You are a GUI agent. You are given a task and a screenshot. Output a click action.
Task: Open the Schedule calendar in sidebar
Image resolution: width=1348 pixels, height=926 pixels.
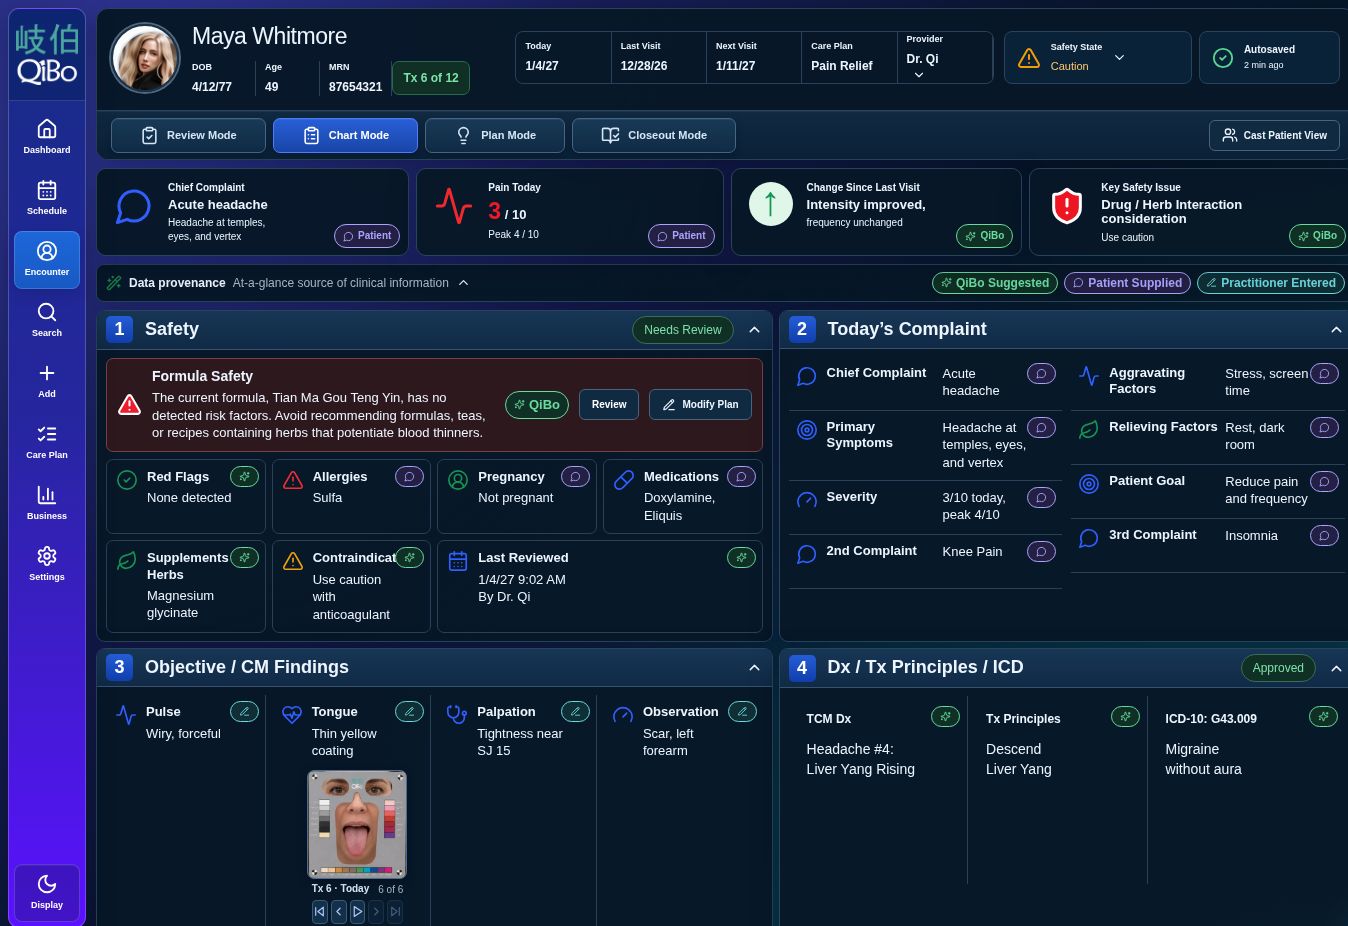pos(47,198)
